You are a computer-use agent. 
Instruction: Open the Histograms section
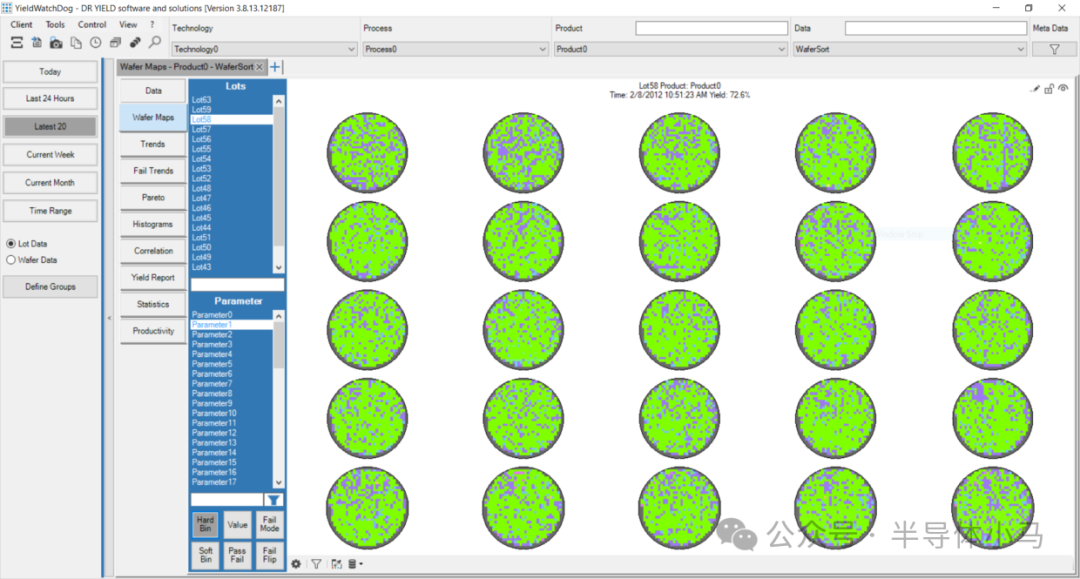pyautogui.click(x=153, y=224)
